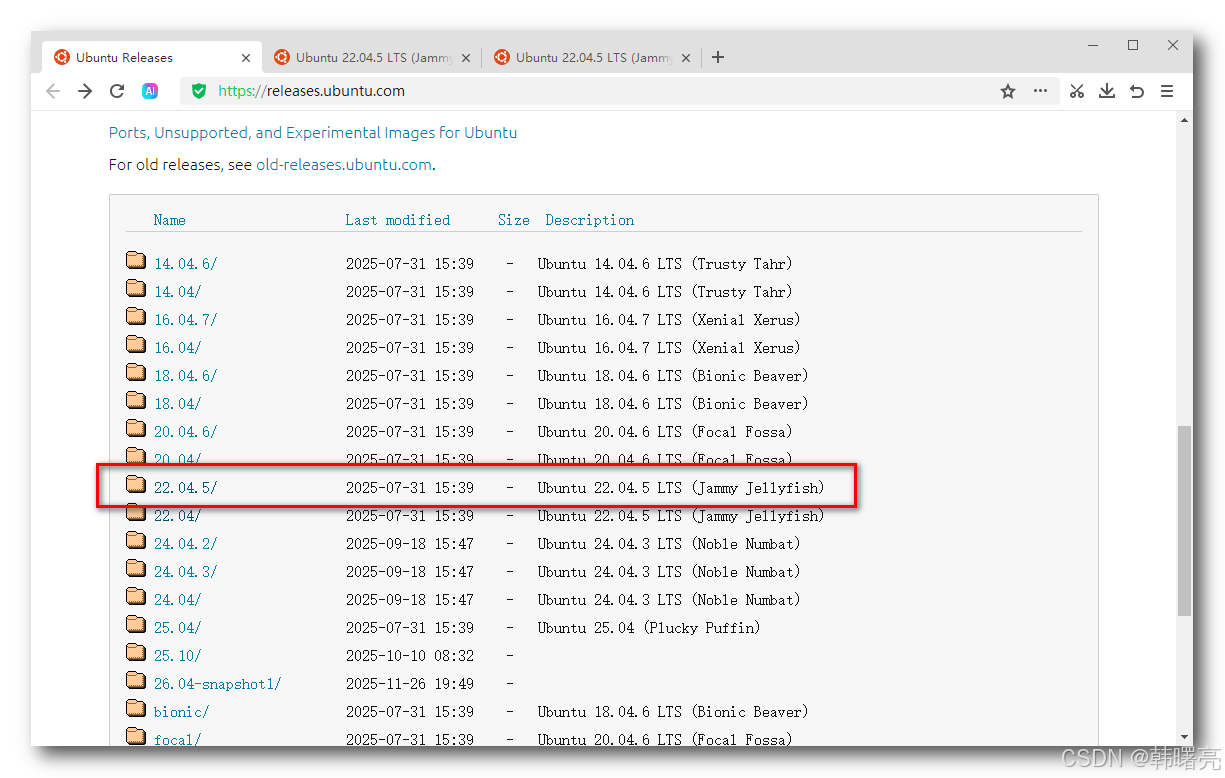The width and height of the screenshot is (1225, 778).
Task: Open the AI assistant icon
Action: point(150,91)
